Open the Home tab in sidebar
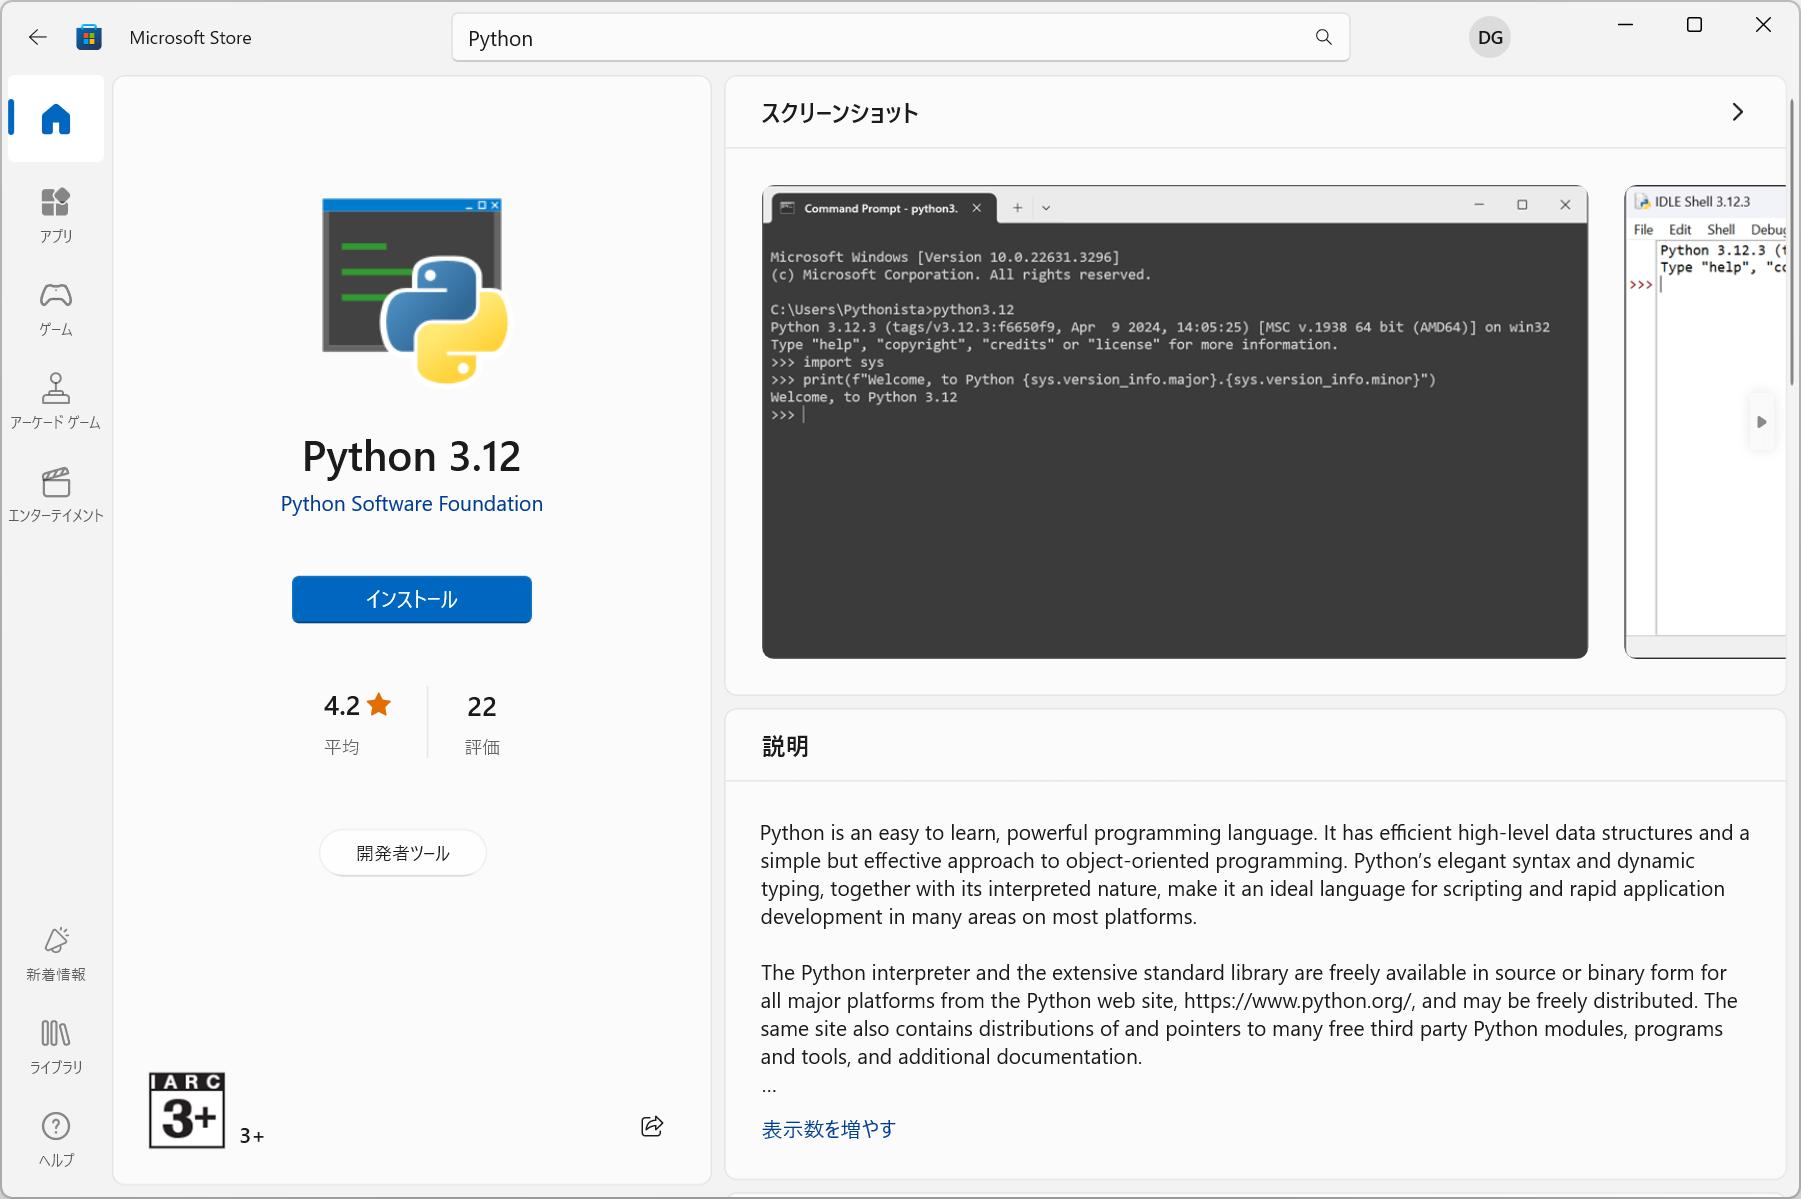This screenshot has width=1801, height=1199. click(56, 119)
